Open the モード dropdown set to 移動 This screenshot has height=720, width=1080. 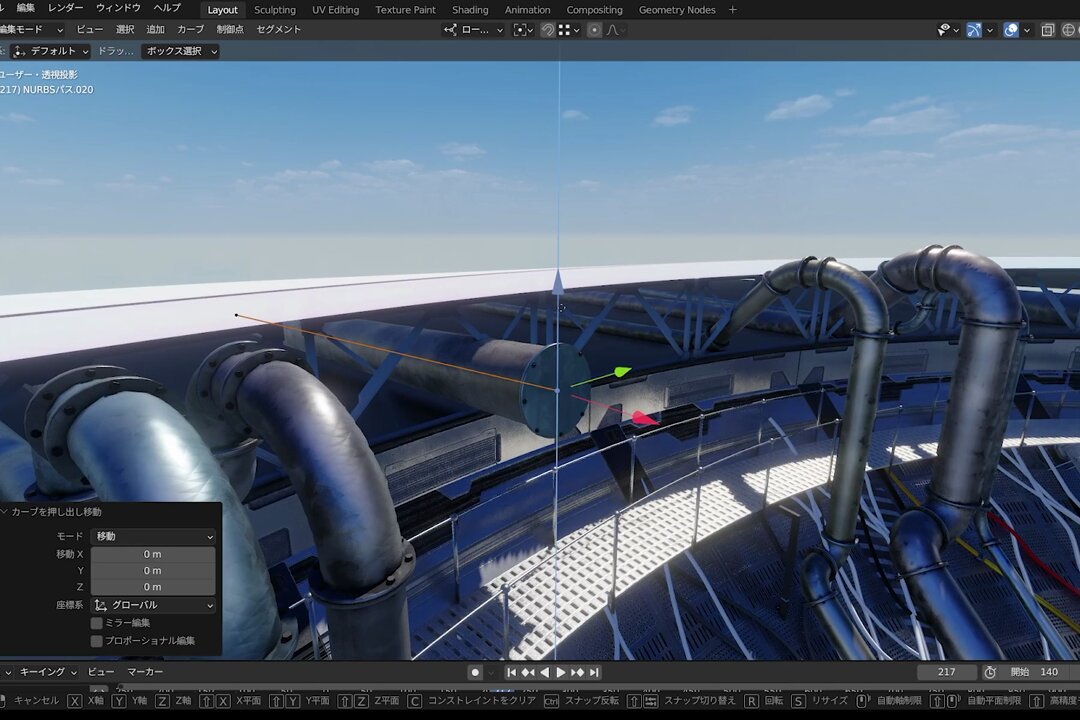point(153,536)
